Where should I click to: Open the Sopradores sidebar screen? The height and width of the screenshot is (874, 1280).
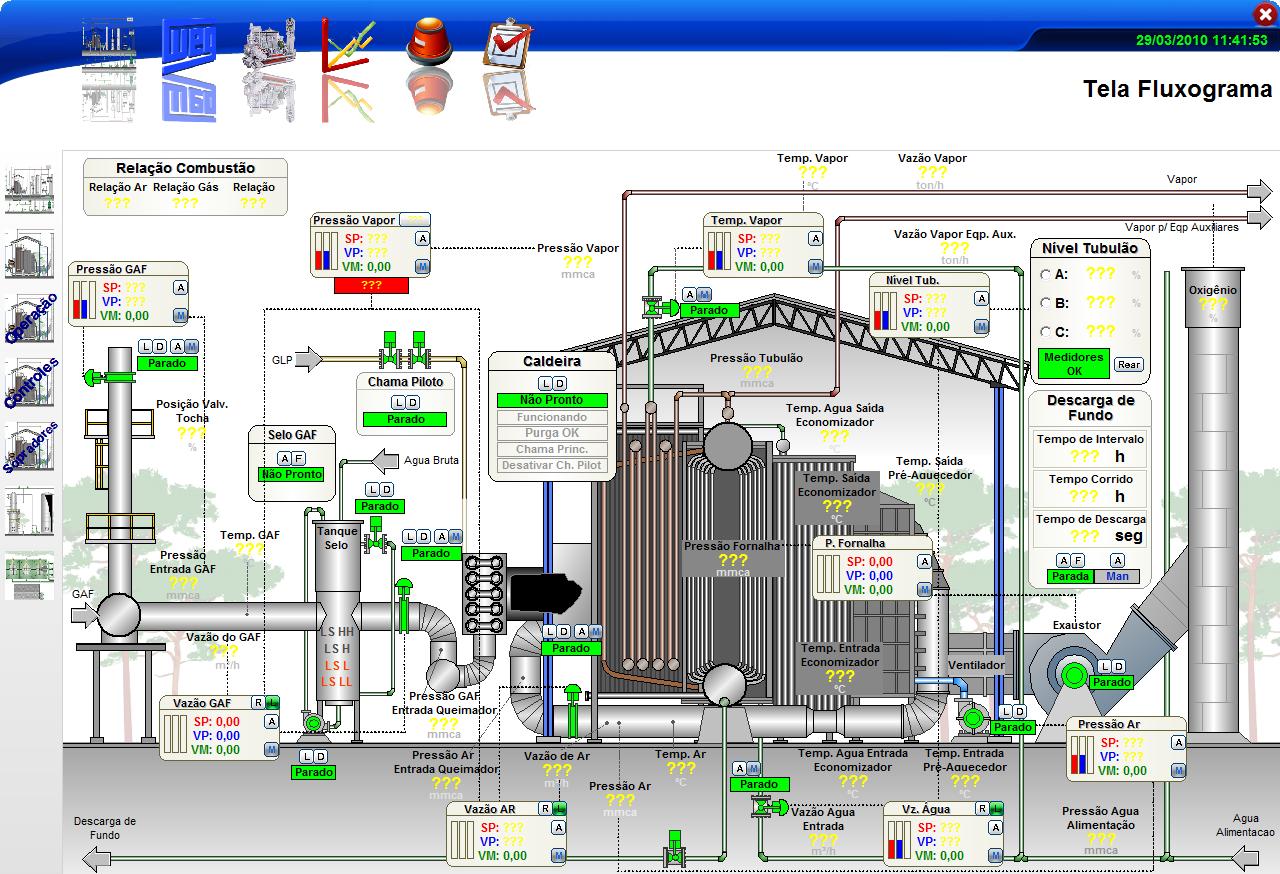tap(30, 447)
